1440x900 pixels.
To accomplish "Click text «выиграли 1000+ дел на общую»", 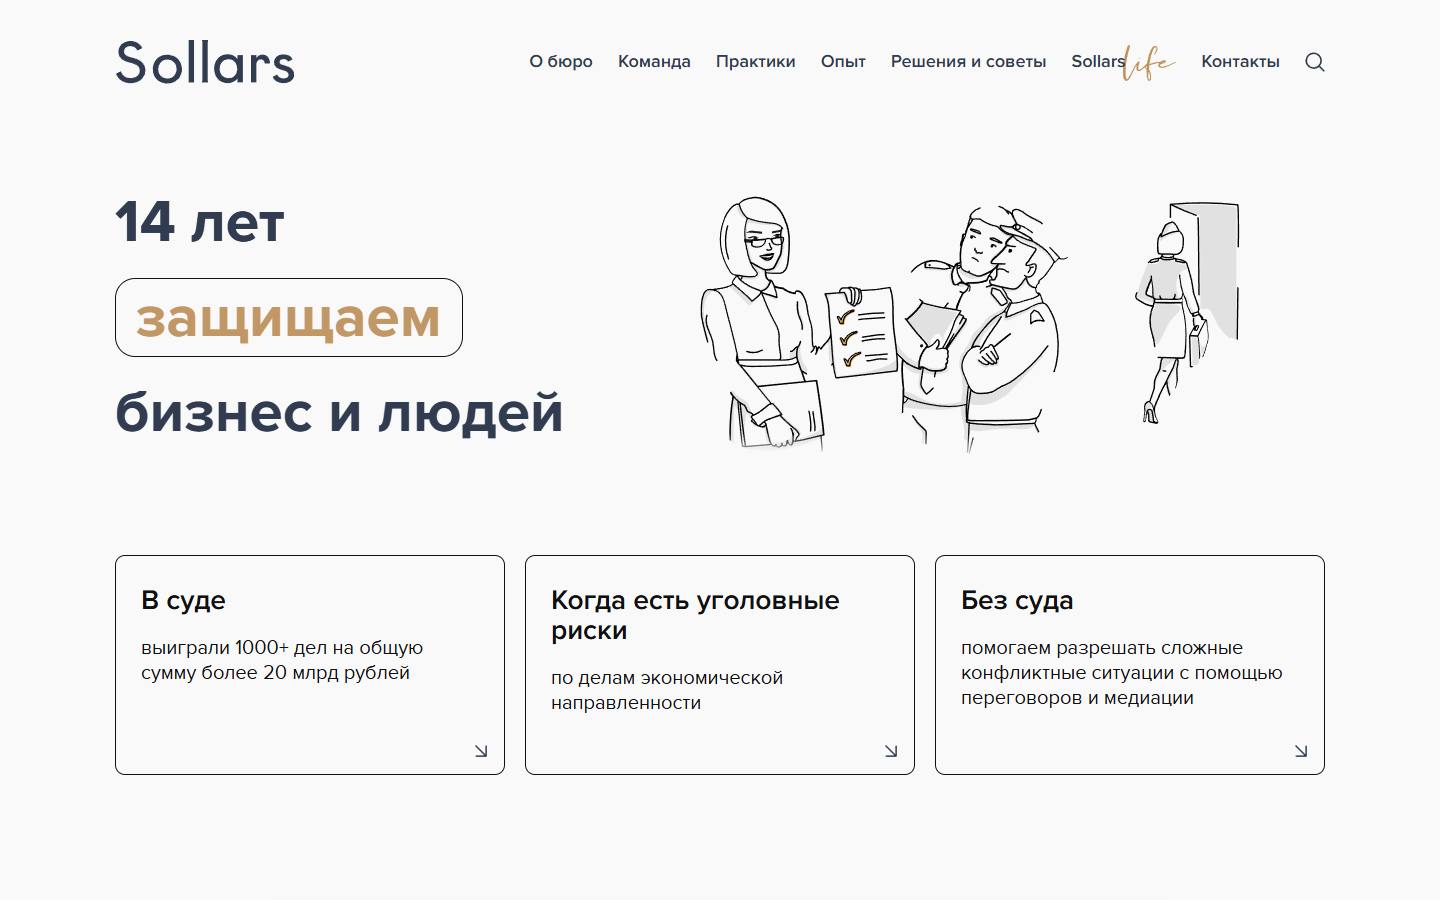I will [282, 648].
